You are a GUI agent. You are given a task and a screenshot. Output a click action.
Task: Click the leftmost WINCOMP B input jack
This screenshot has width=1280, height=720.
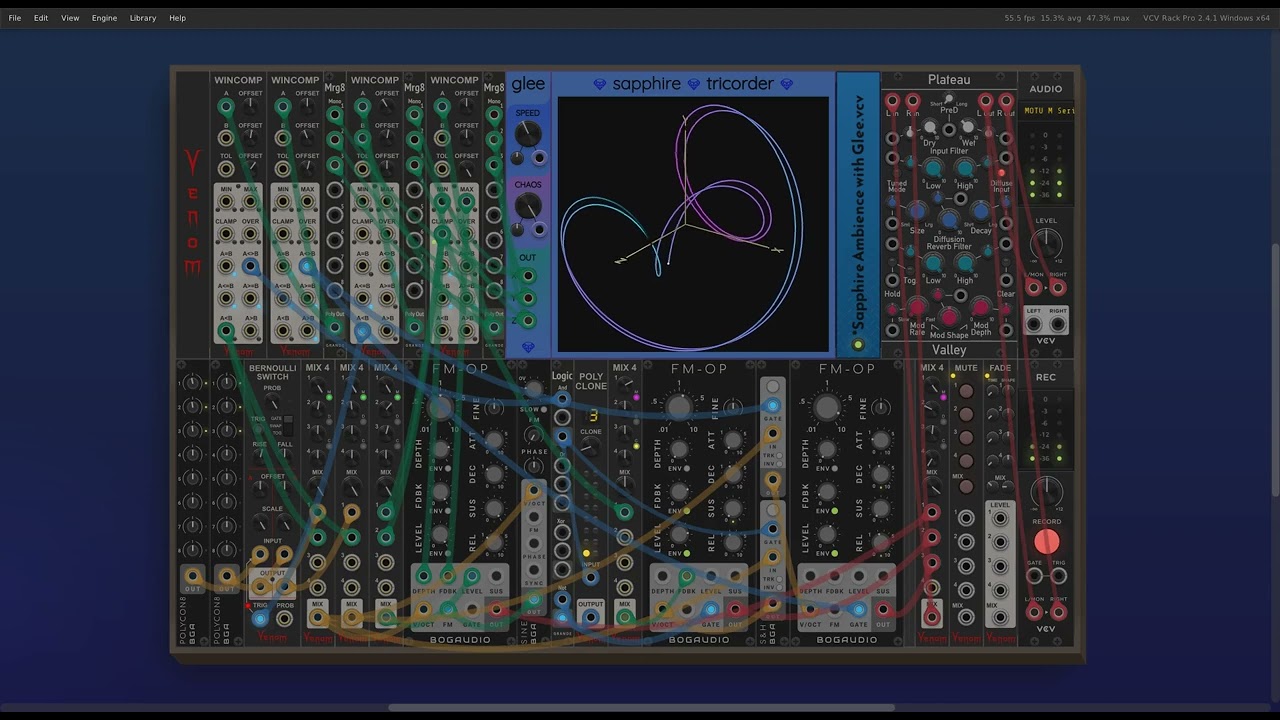click(x=226, y=138)
